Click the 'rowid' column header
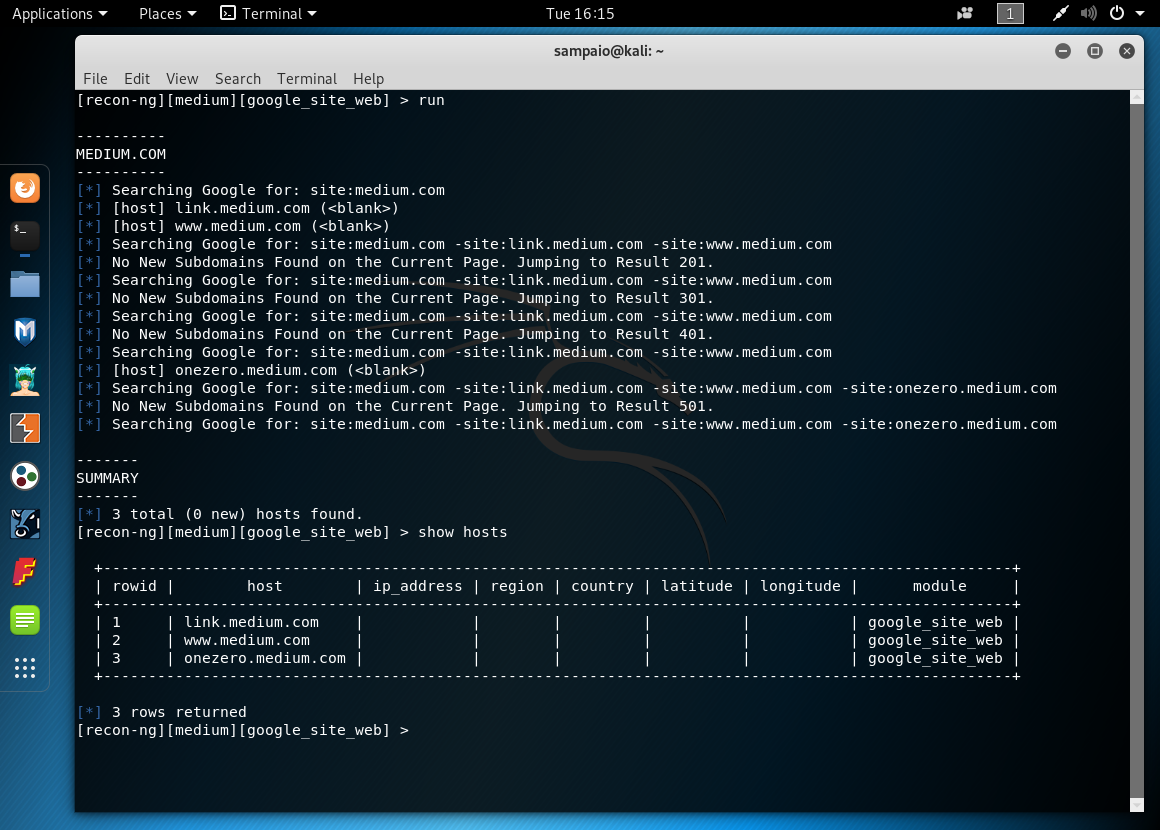1160x830 pixels. click(135, 586)
